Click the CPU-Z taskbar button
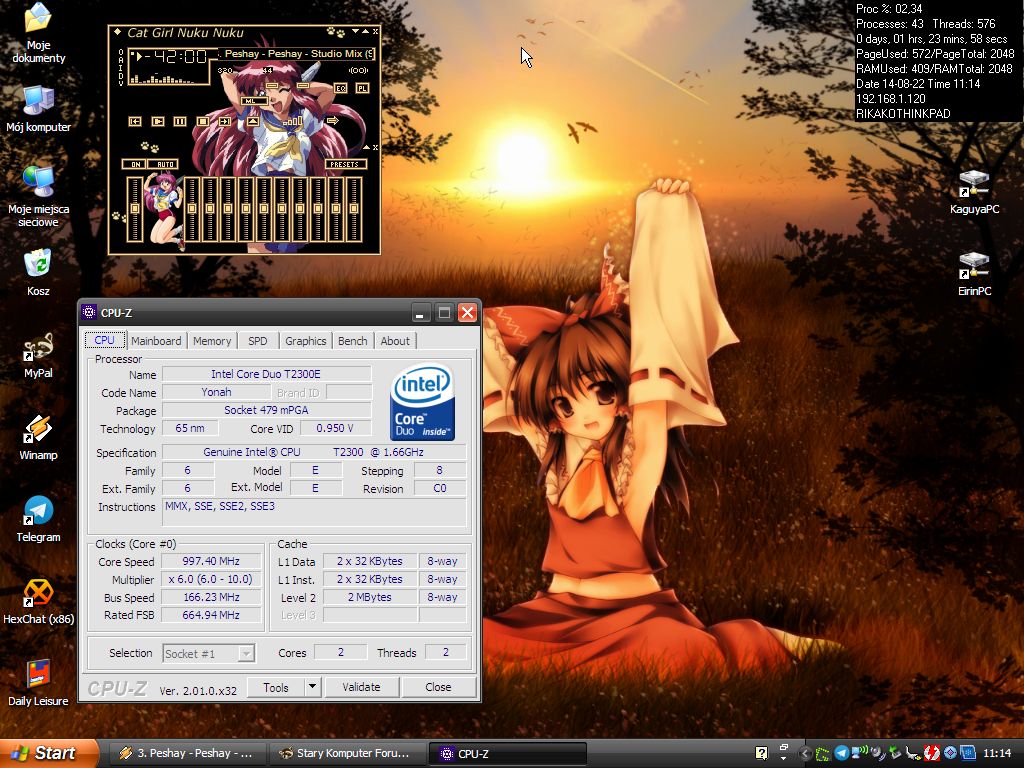Screen dimensions: 1024x768 click(x=507, y=754)
